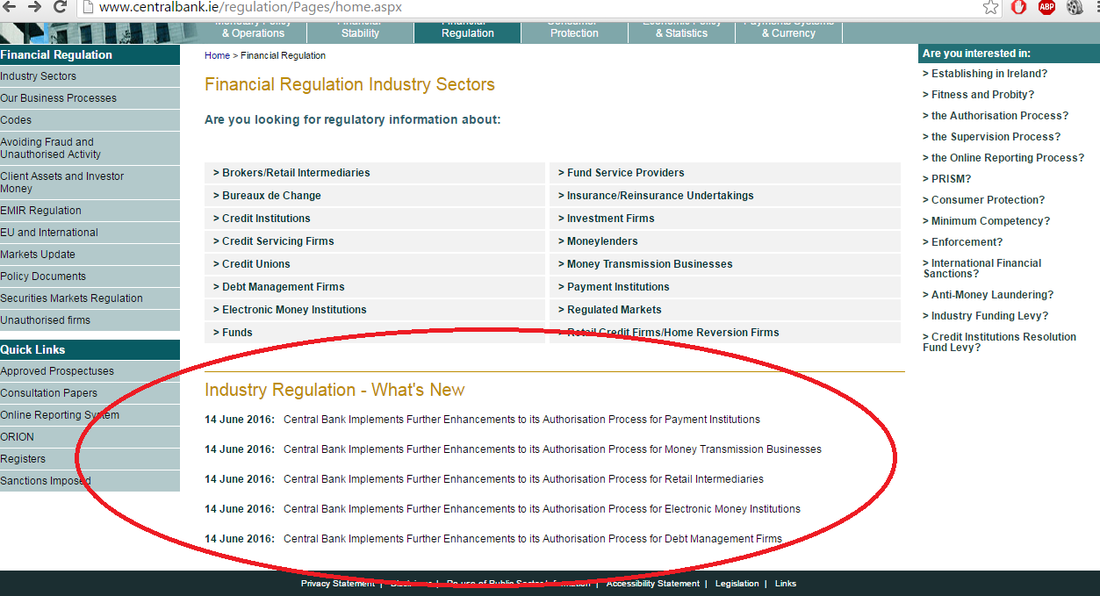Image resolution: width=1100 pixels, height=596 pixels.
Task: Open Industry Funding Levy? link
Action: (986, 316)
